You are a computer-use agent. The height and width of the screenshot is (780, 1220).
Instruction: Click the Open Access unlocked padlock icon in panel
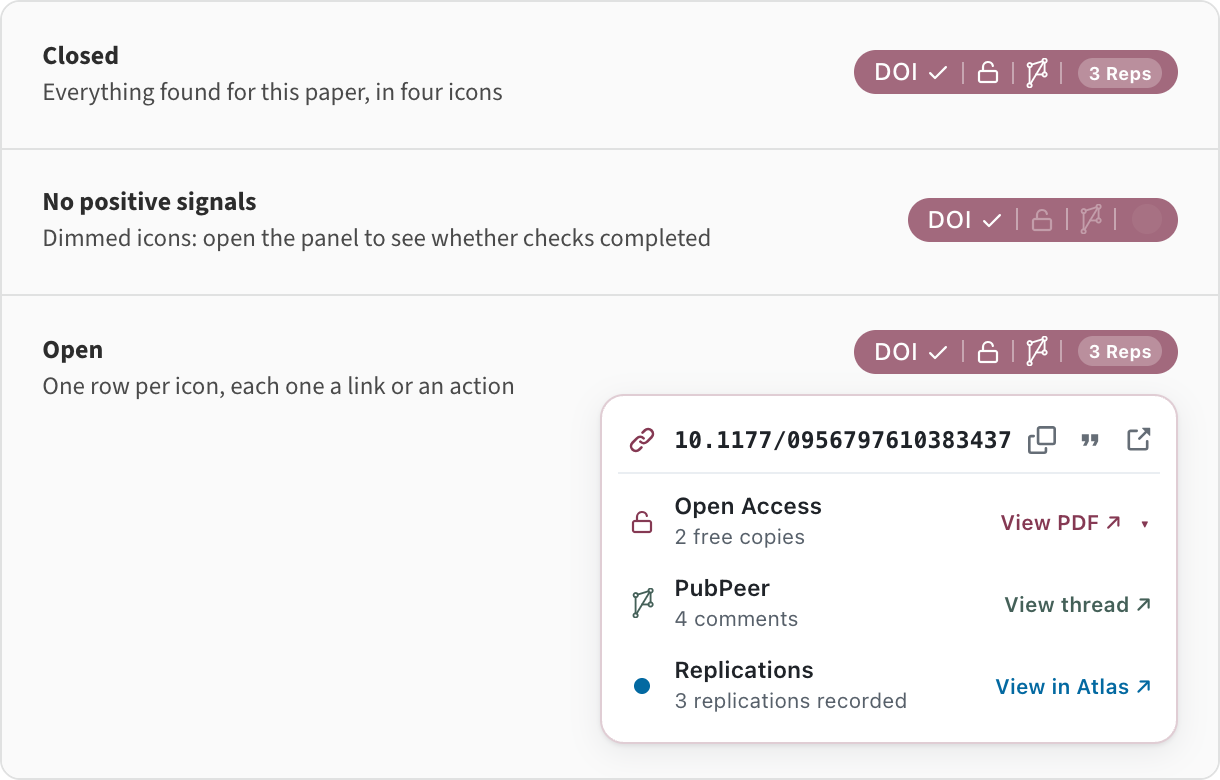[x=642, y=522]
